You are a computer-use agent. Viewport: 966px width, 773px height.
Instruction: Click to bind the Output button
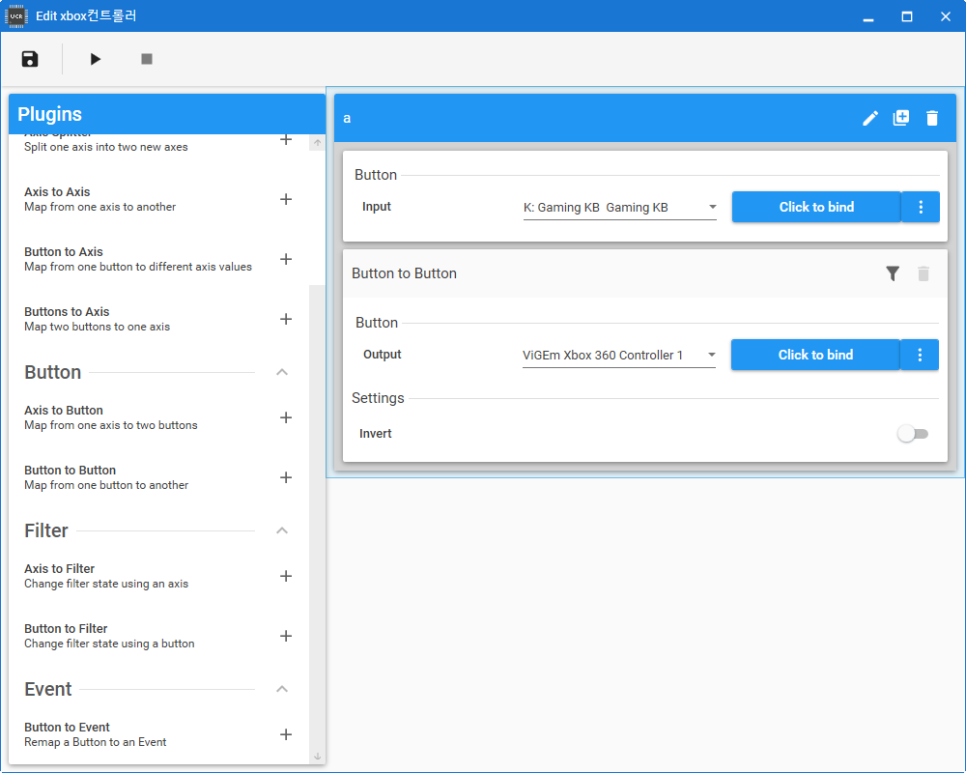(816, 355)
